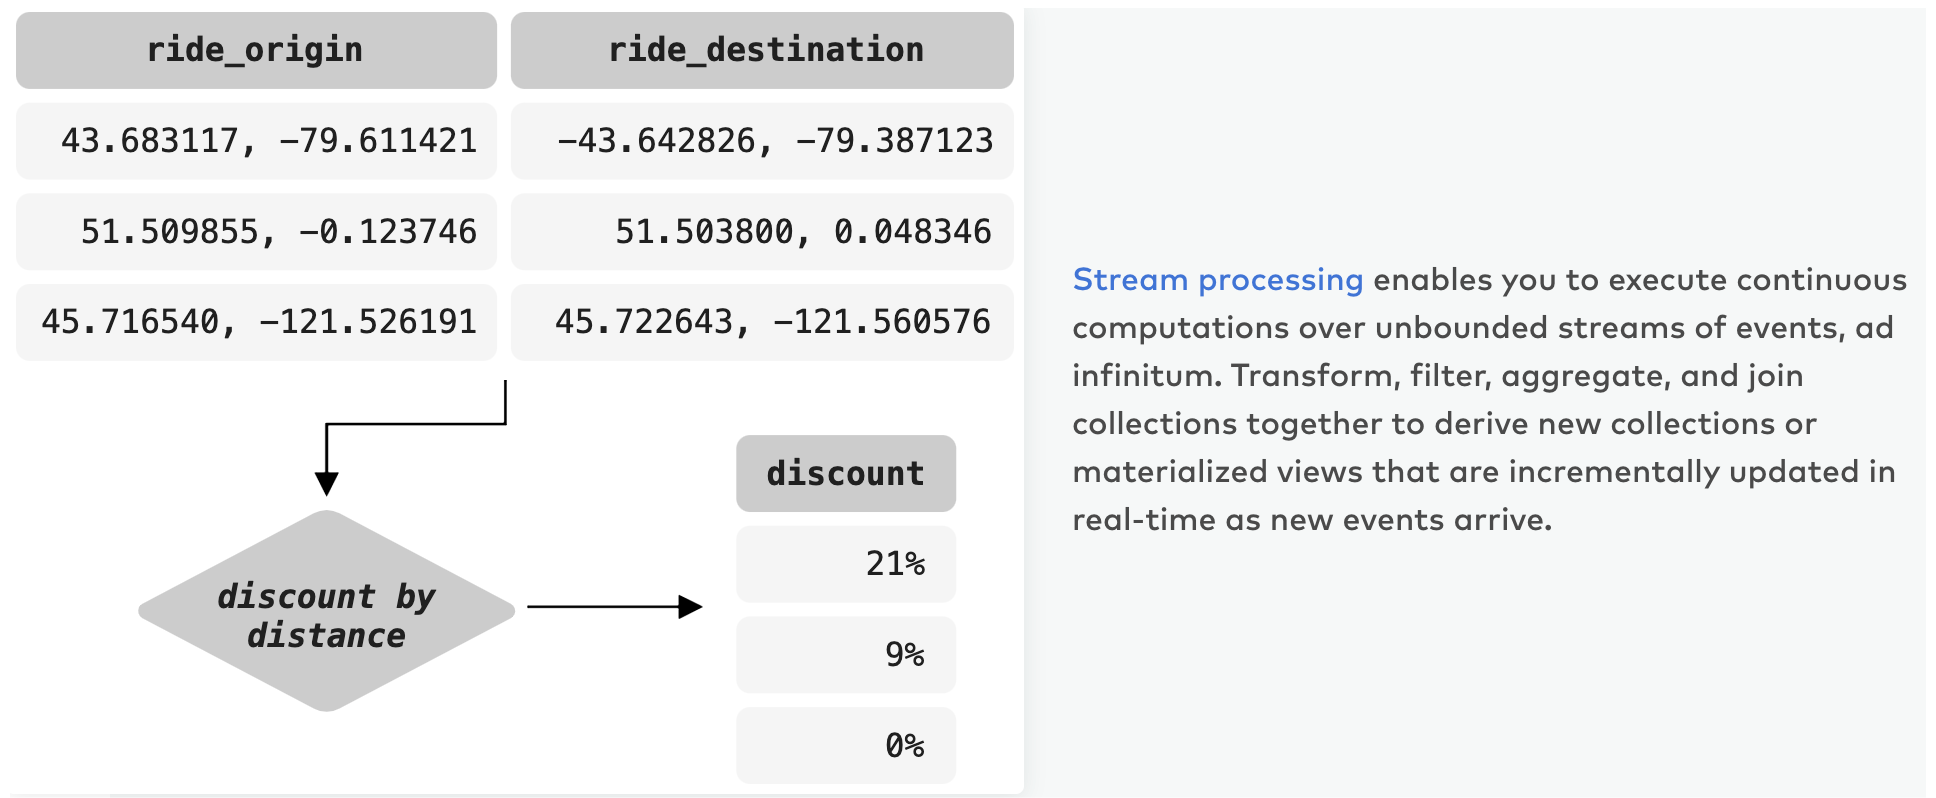Click the elbow connector line below tables
This screenshot has height=798, width=1936.
click(416, 424)
